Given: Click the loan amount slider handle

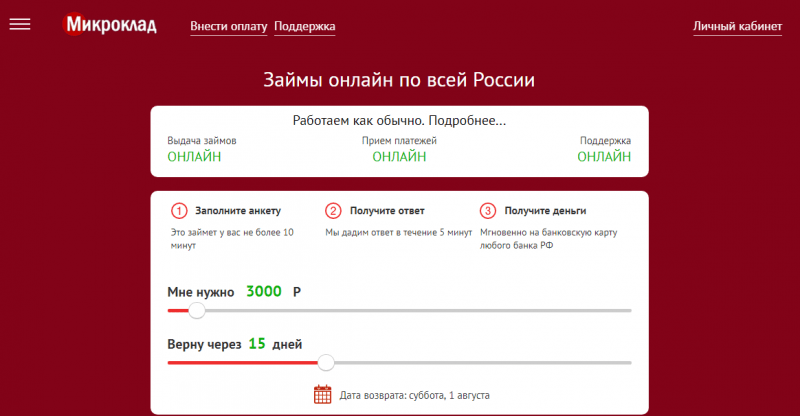Looking at the screenshot, I should [x=196, y=310].
